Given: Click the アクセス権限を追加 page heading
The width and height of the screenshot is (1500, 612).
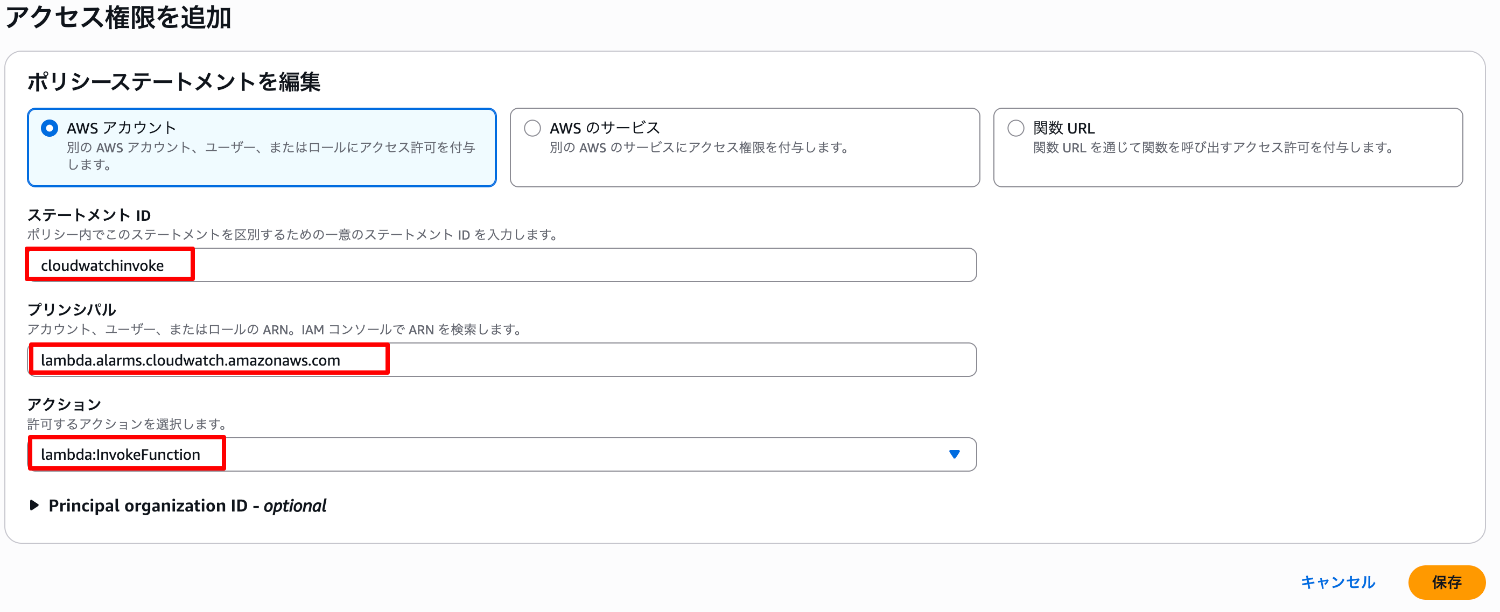Looking at the screenshot, I should pyautogui.click(x=118, y=17).
